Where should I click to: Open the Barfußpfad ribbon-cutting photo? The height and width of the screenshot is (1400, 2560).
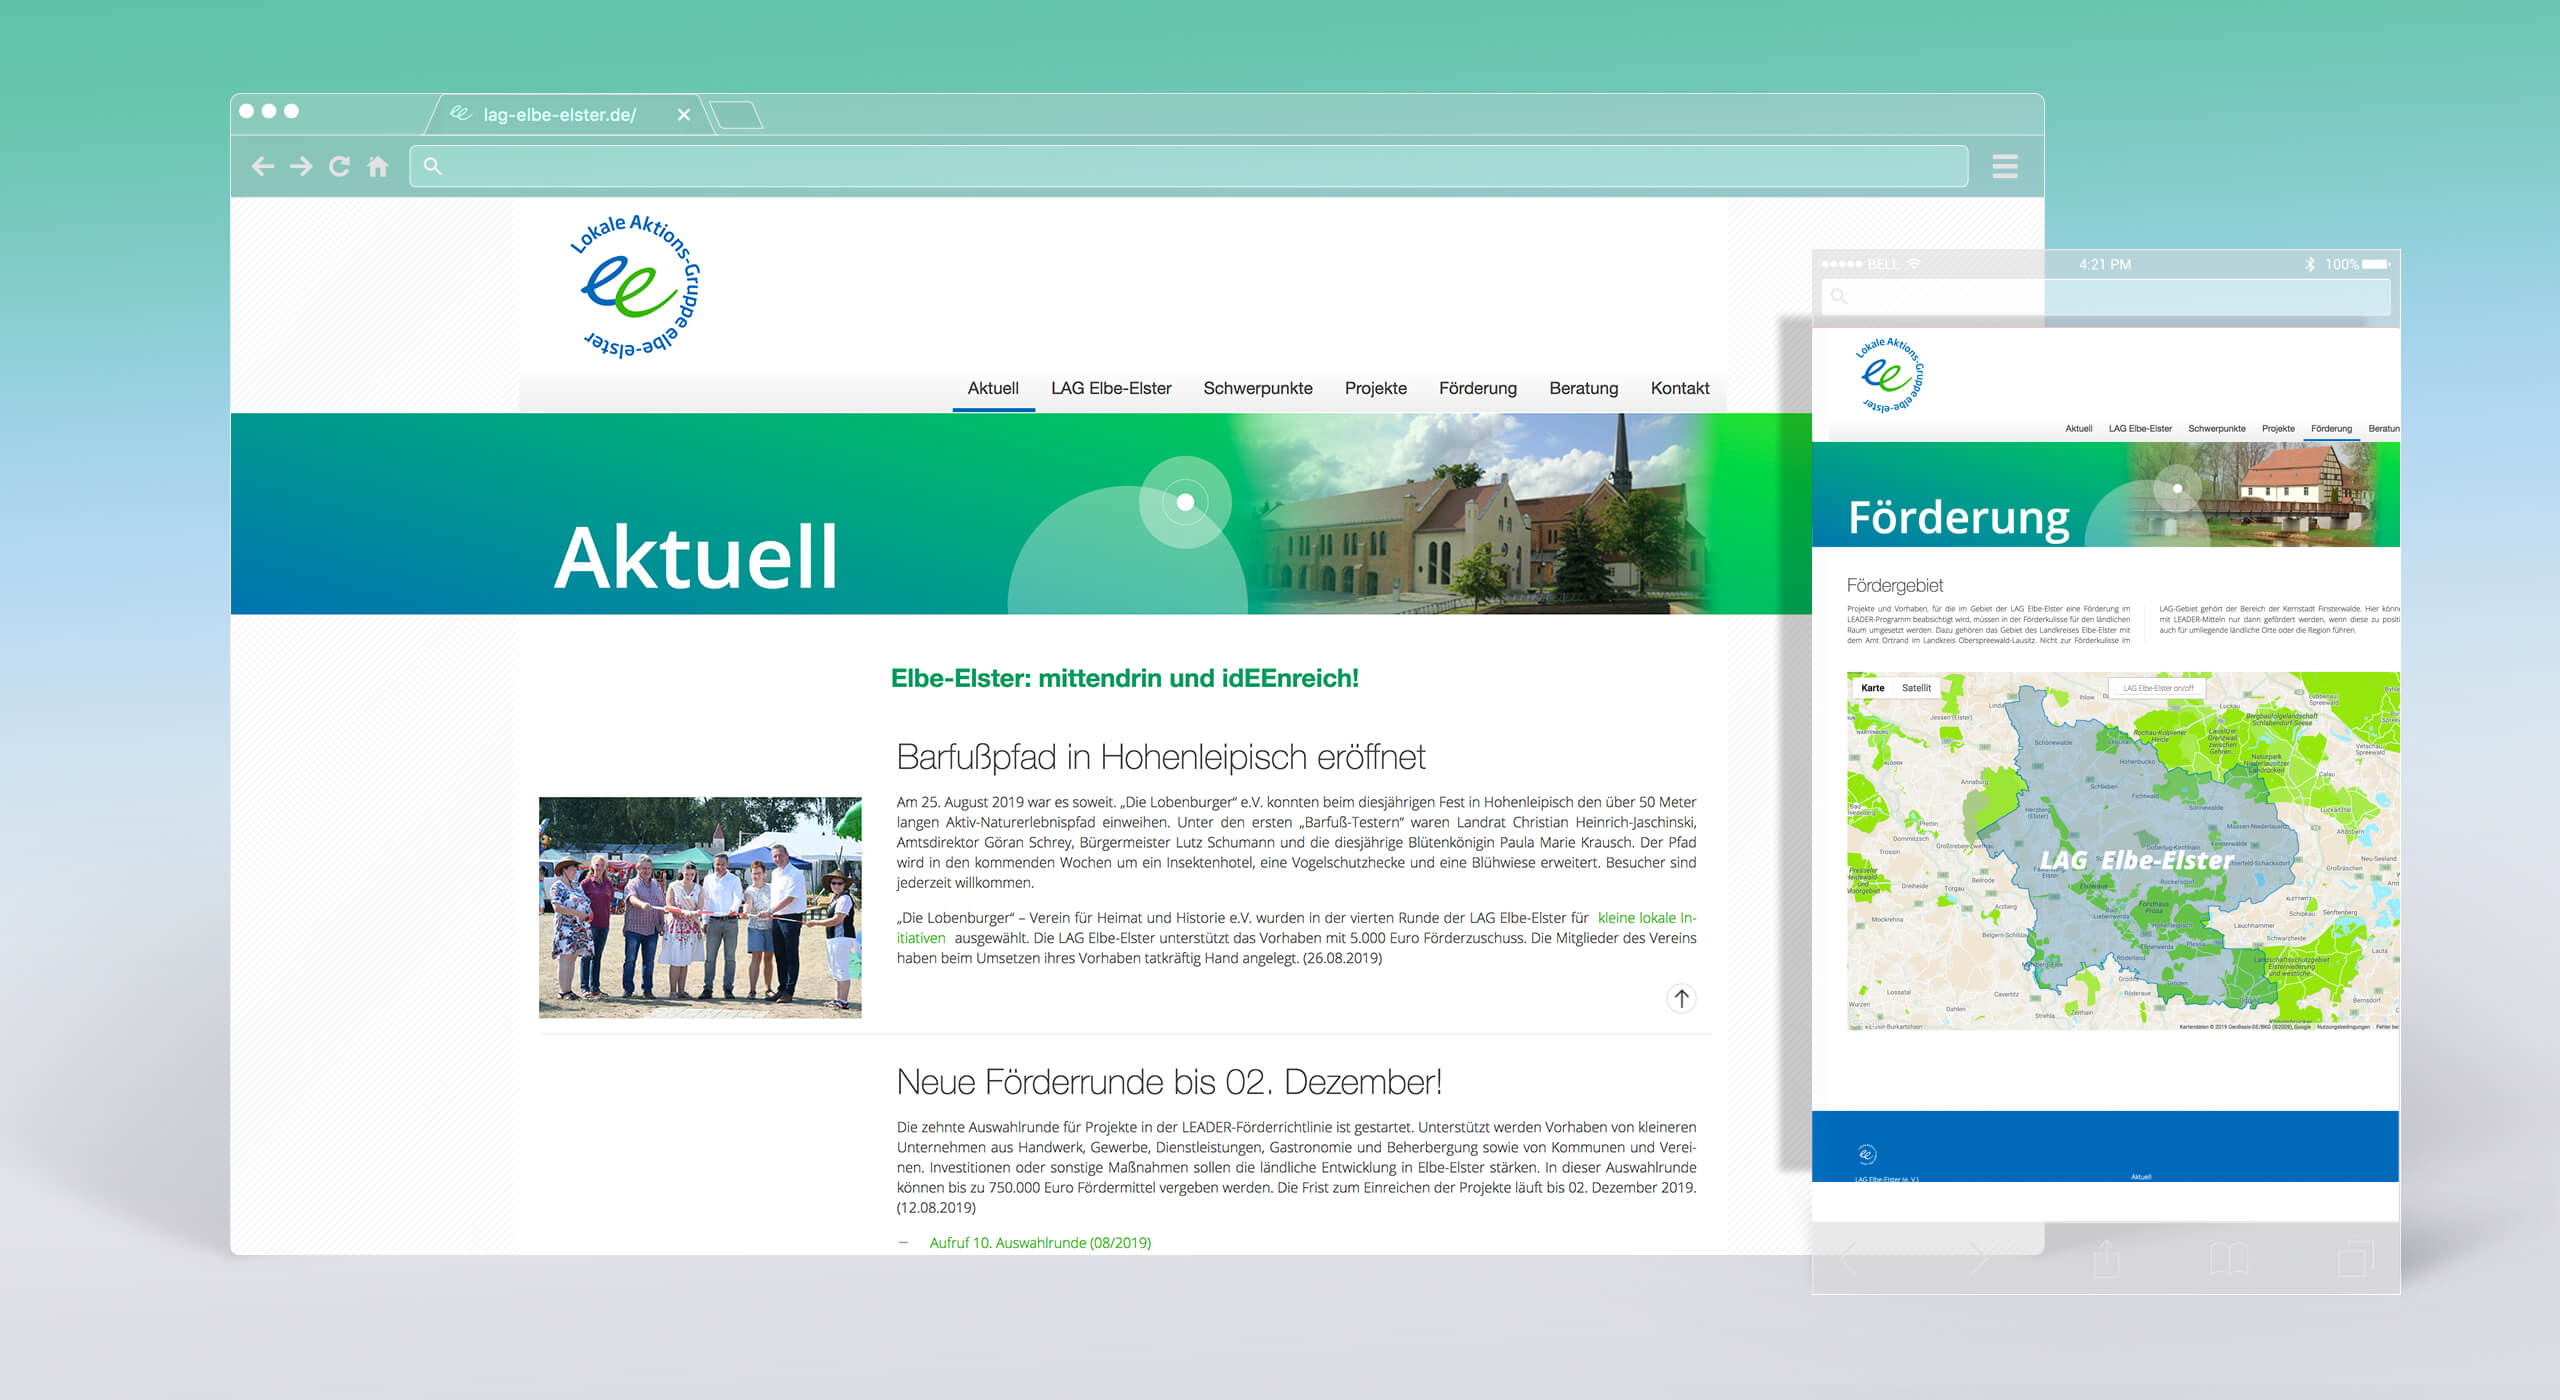[x=700, y=907]
